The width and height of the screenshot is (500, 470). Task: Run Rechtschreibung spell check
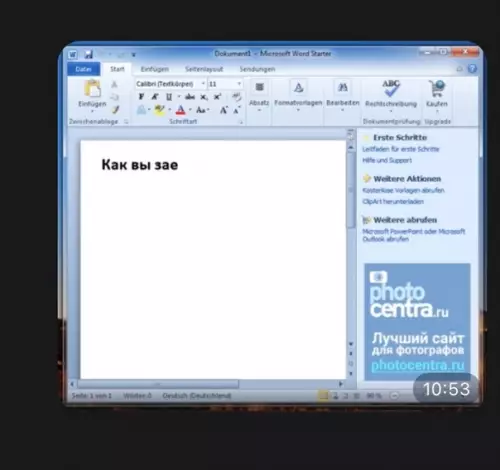[391, 95]
